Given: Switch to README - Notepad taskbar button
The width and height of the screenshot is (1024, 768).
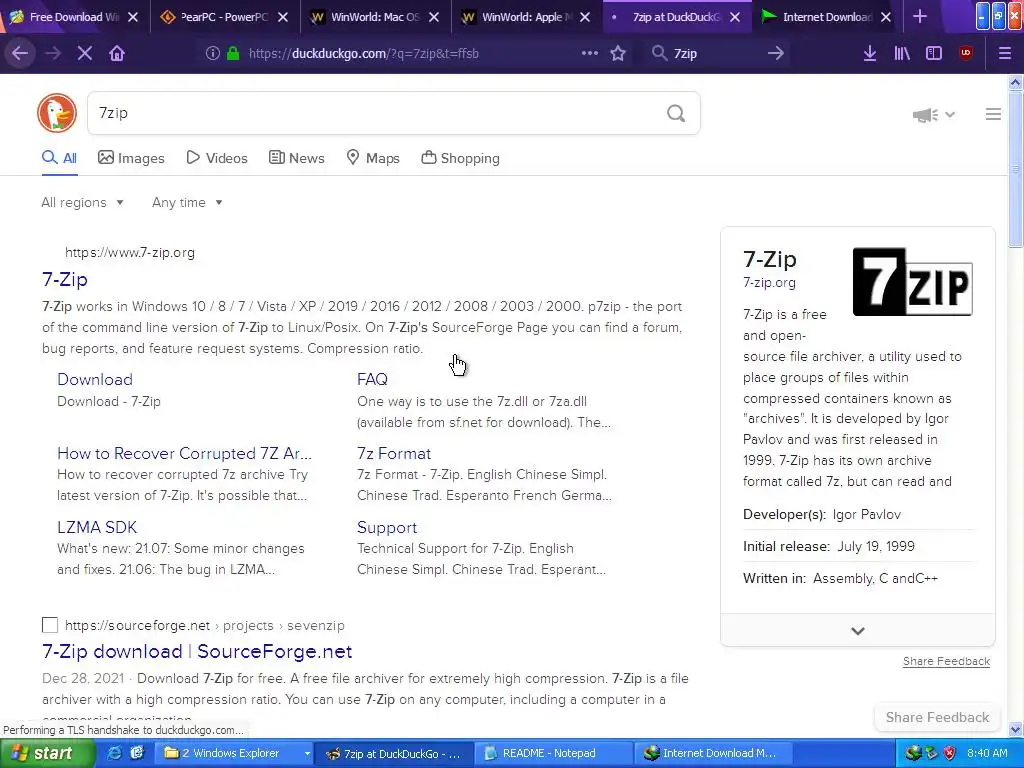Looking at the screenshot, I should click(x=552, y=754).
